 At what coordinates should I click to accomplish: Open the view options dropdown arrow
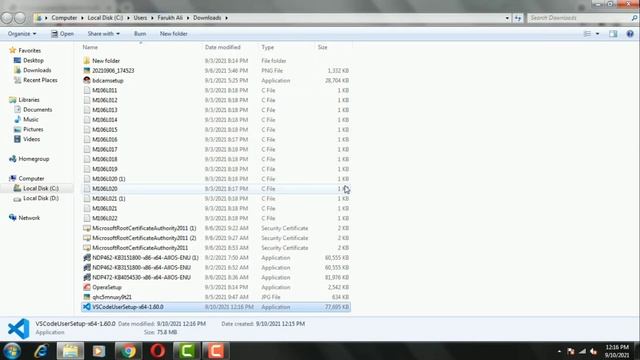[598, 34]
